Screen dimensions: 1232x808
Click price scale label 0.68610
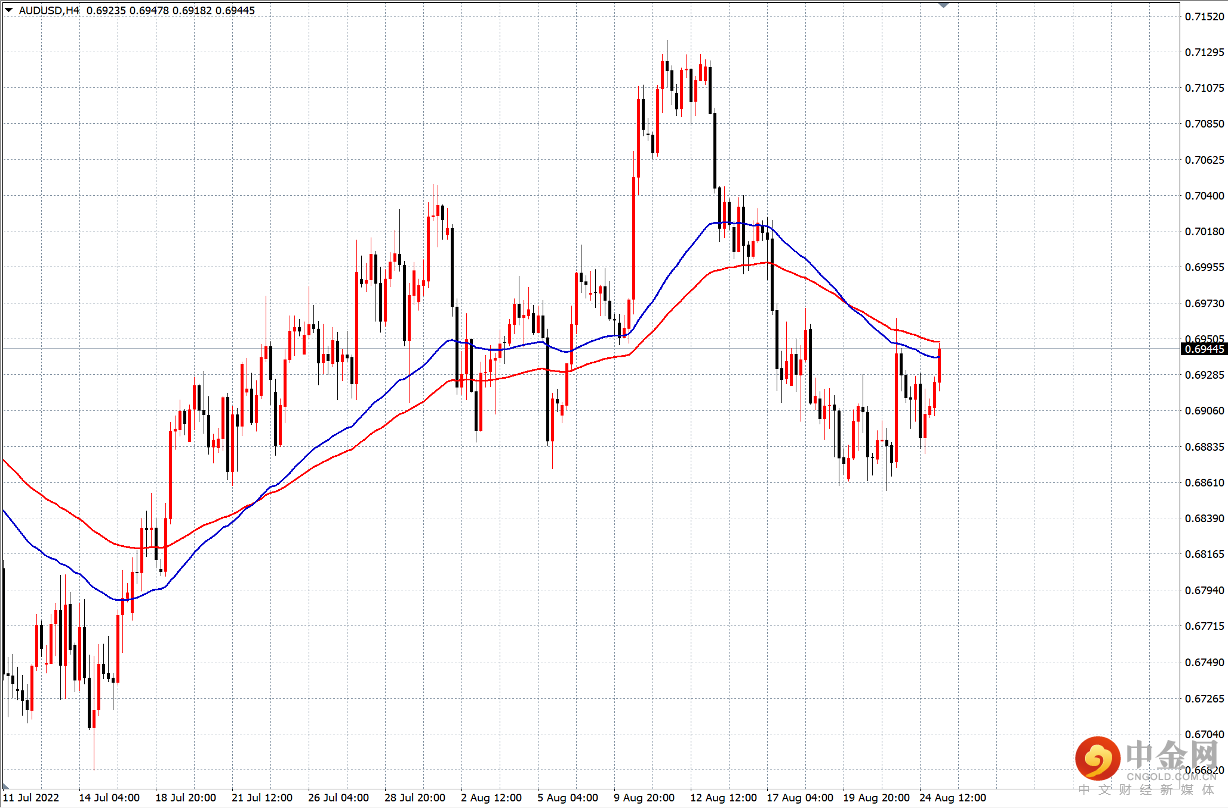point(1205,483)
